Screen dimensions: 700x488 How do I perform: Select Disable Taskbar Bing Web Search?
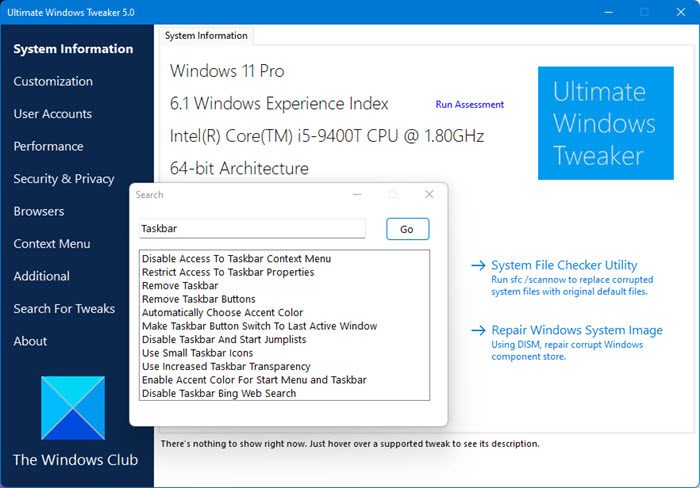coord(219,393)
